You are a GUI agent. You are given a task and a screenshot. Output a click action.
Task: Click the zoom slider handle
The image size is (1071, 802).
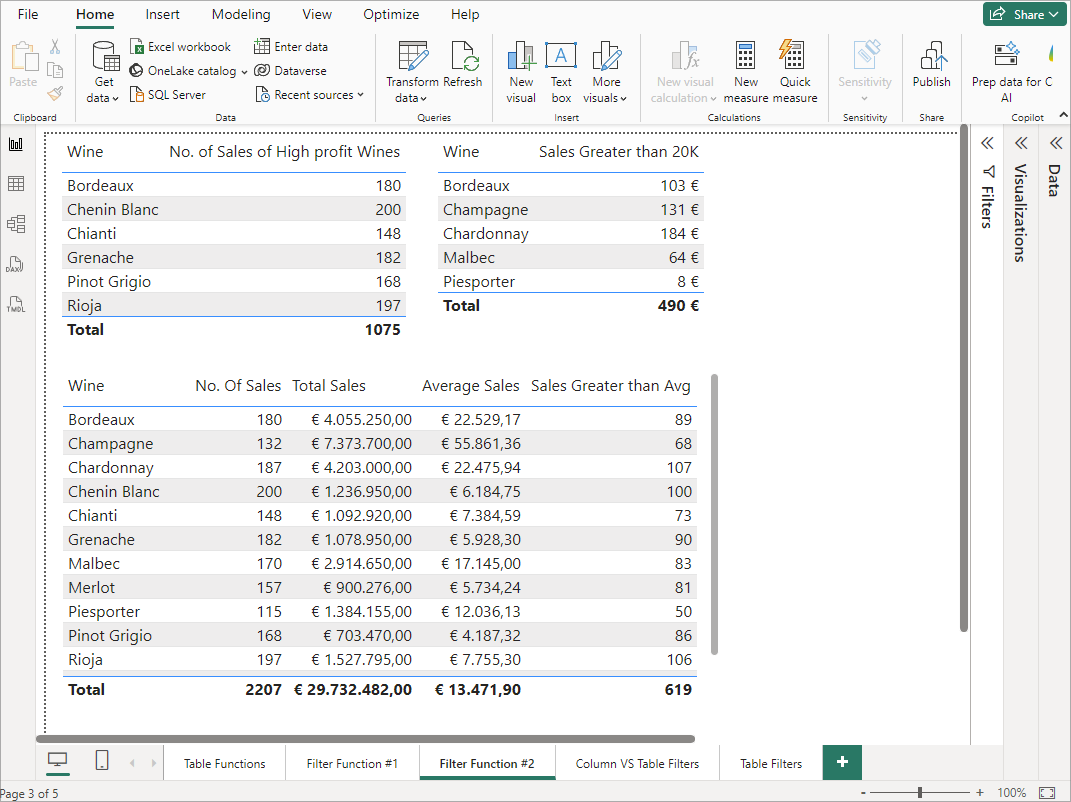coord(920,792)
